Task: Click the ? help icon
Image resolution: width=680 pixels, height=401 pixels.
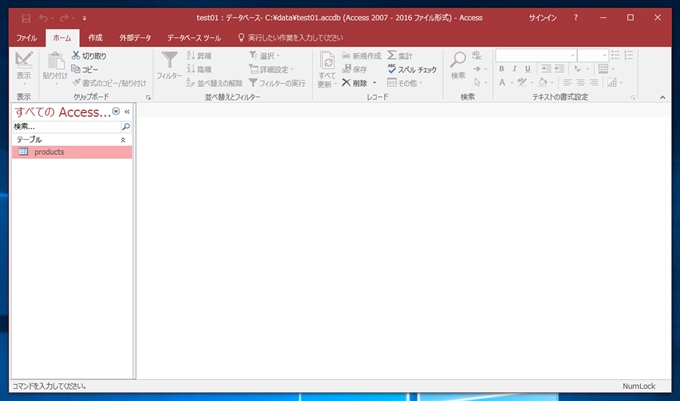Action: click(575, 18)
